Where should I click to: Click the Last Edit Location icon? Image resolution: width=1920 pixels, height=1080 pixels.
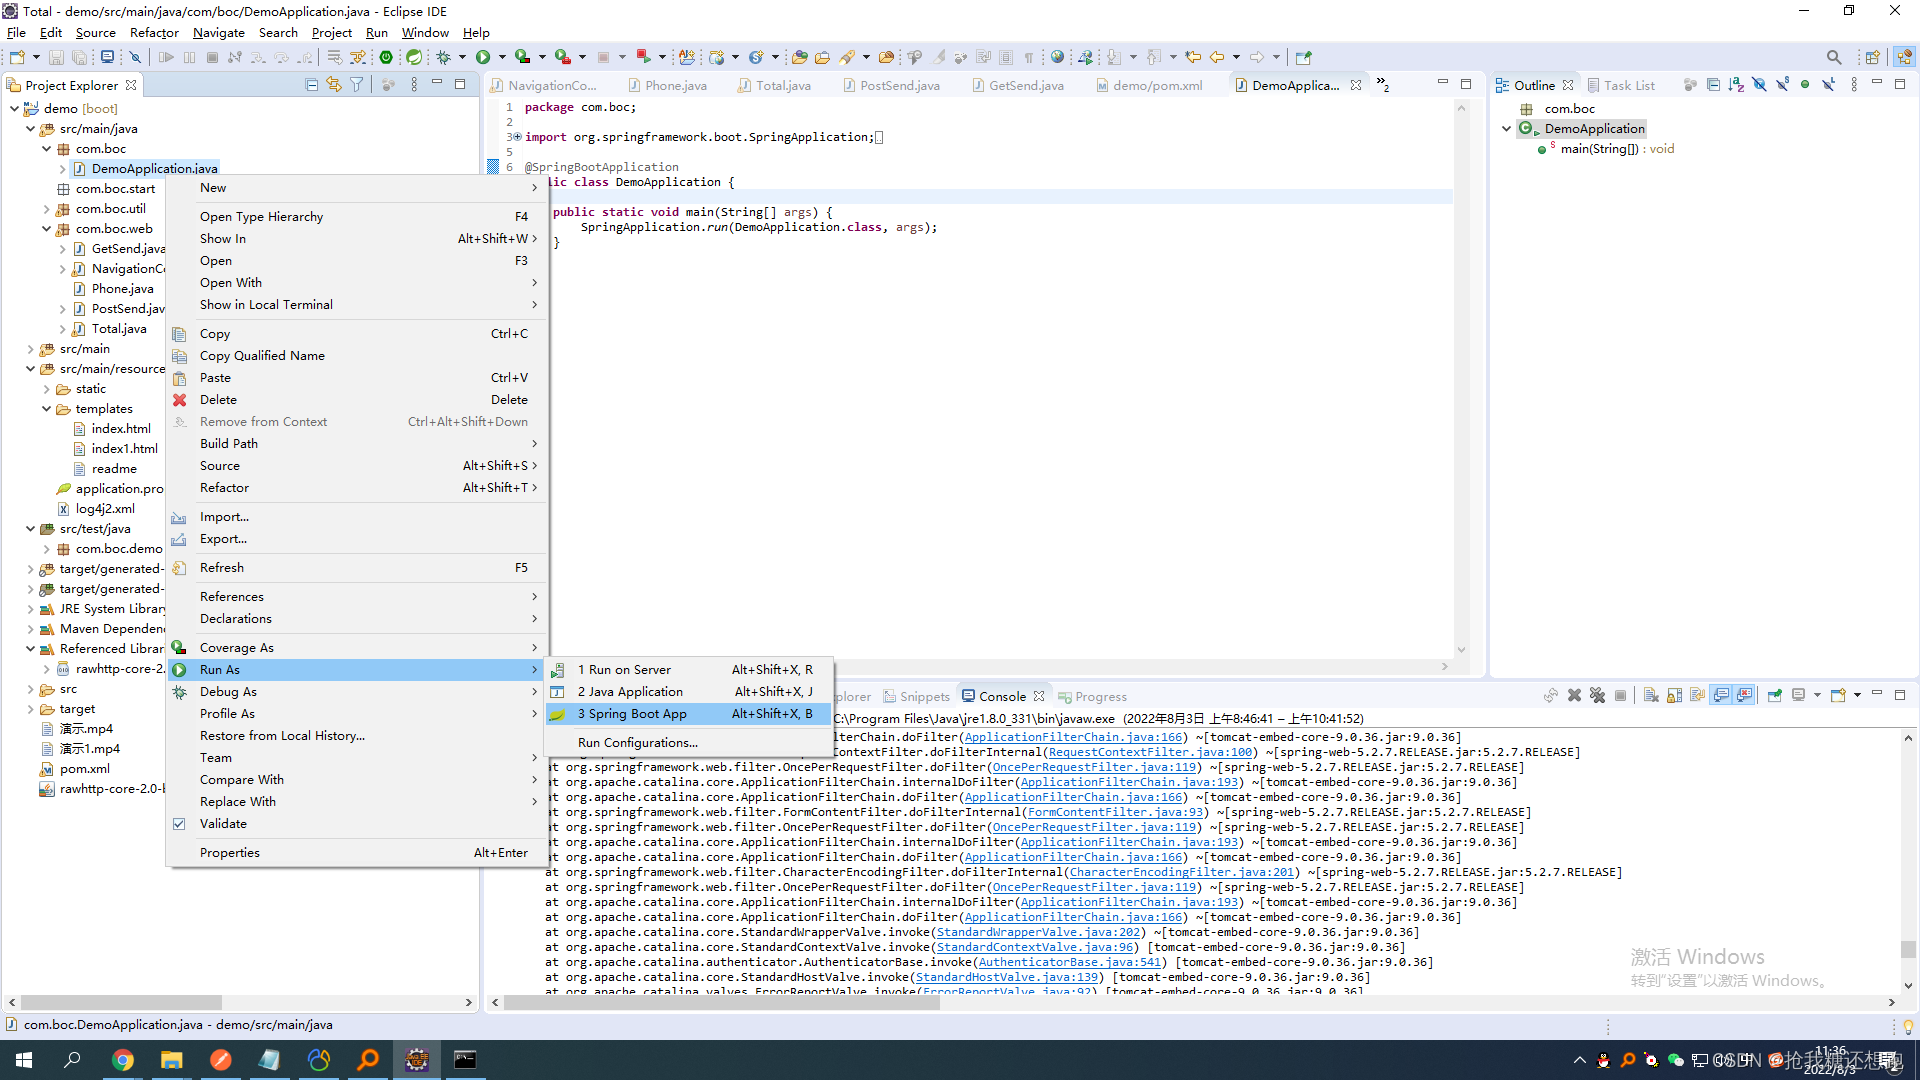coord(1193,57)
